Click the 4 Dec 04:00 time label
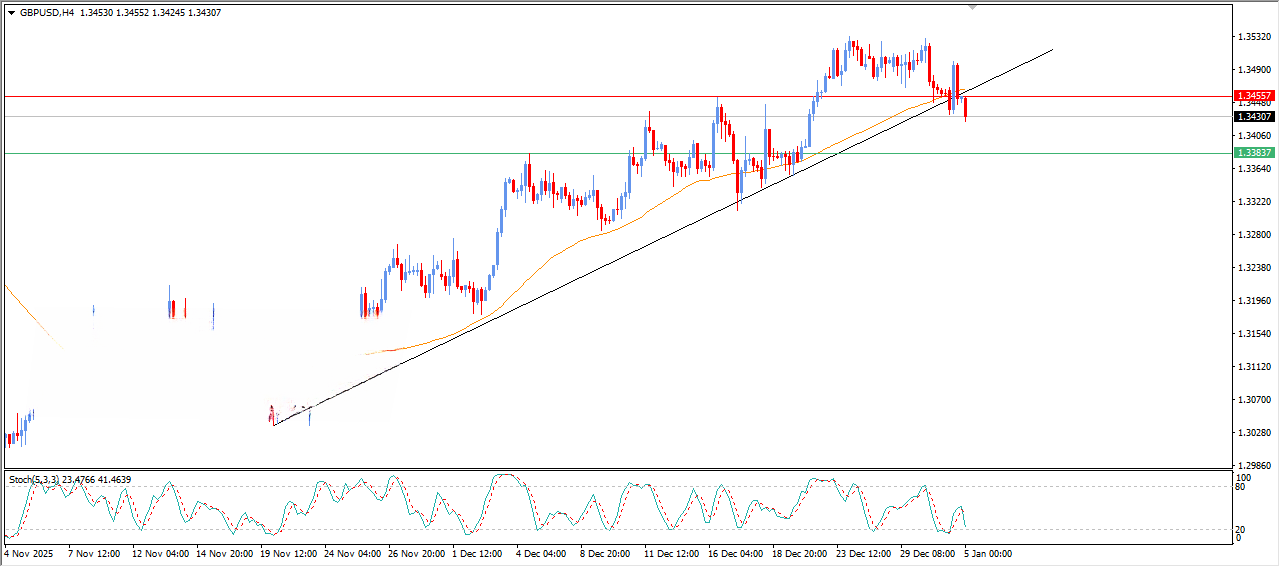The image size is (1280, 567). point(540,552)
